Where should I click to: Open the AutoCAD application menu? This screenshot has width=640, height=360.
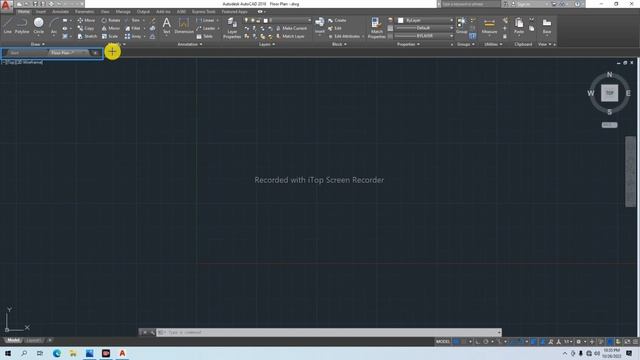pyautogui.click(x=6, y=5)
